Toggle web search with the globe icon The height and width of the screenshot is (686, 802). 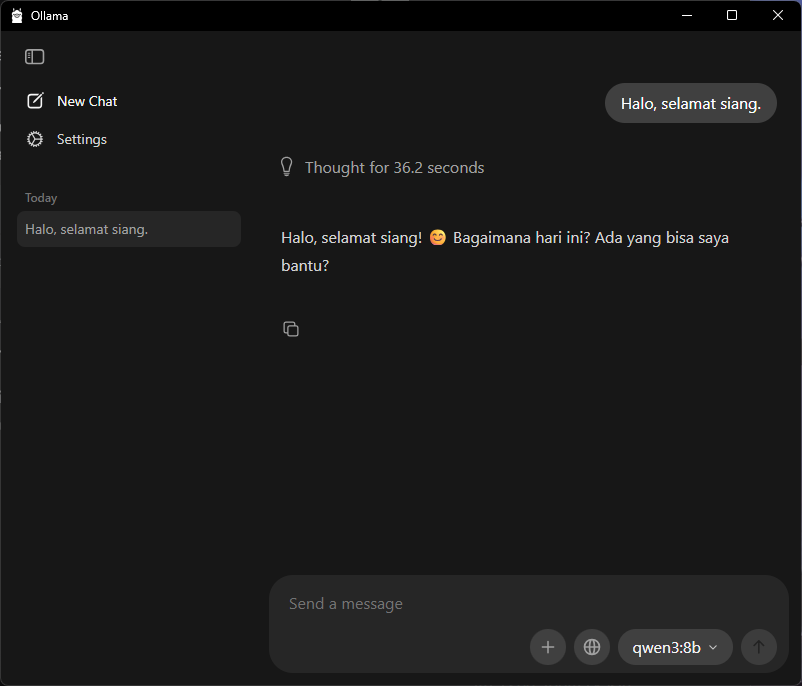pyautogui.click(x=592, y=647)
